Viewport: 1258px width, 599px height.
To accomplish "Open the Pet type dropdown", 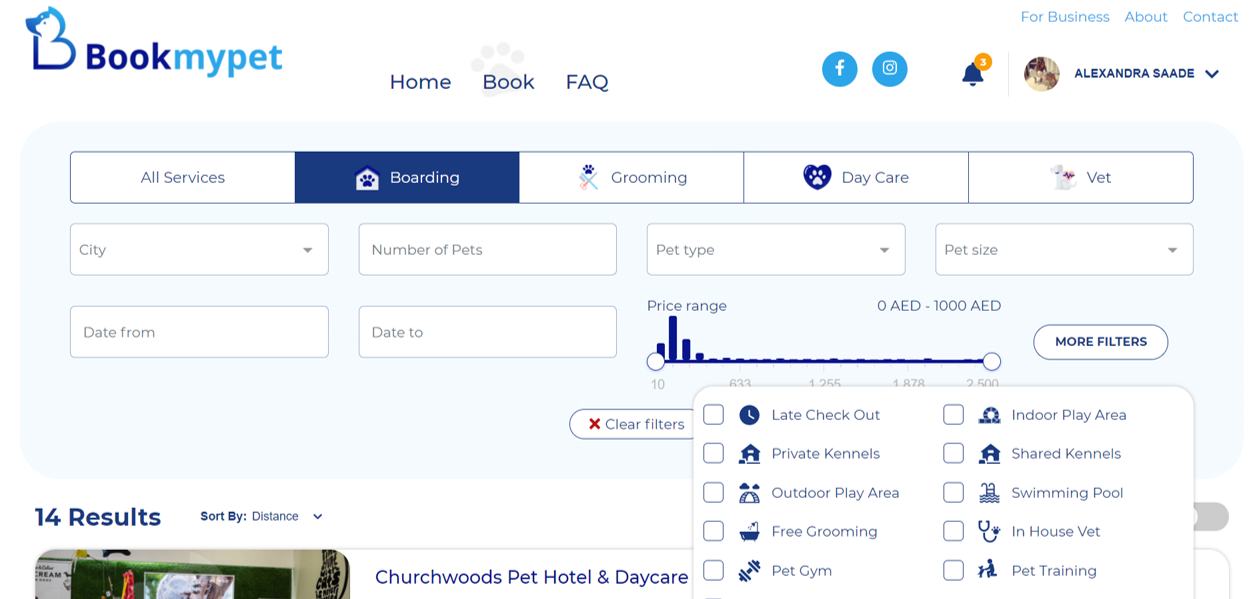I will pos(776,249).
